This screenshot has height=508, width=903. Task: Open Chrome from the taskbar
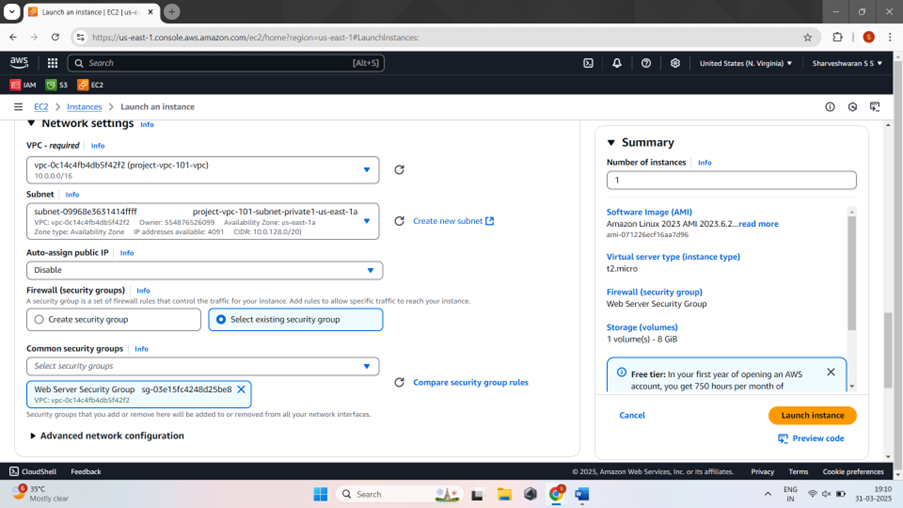pos(556,494)
